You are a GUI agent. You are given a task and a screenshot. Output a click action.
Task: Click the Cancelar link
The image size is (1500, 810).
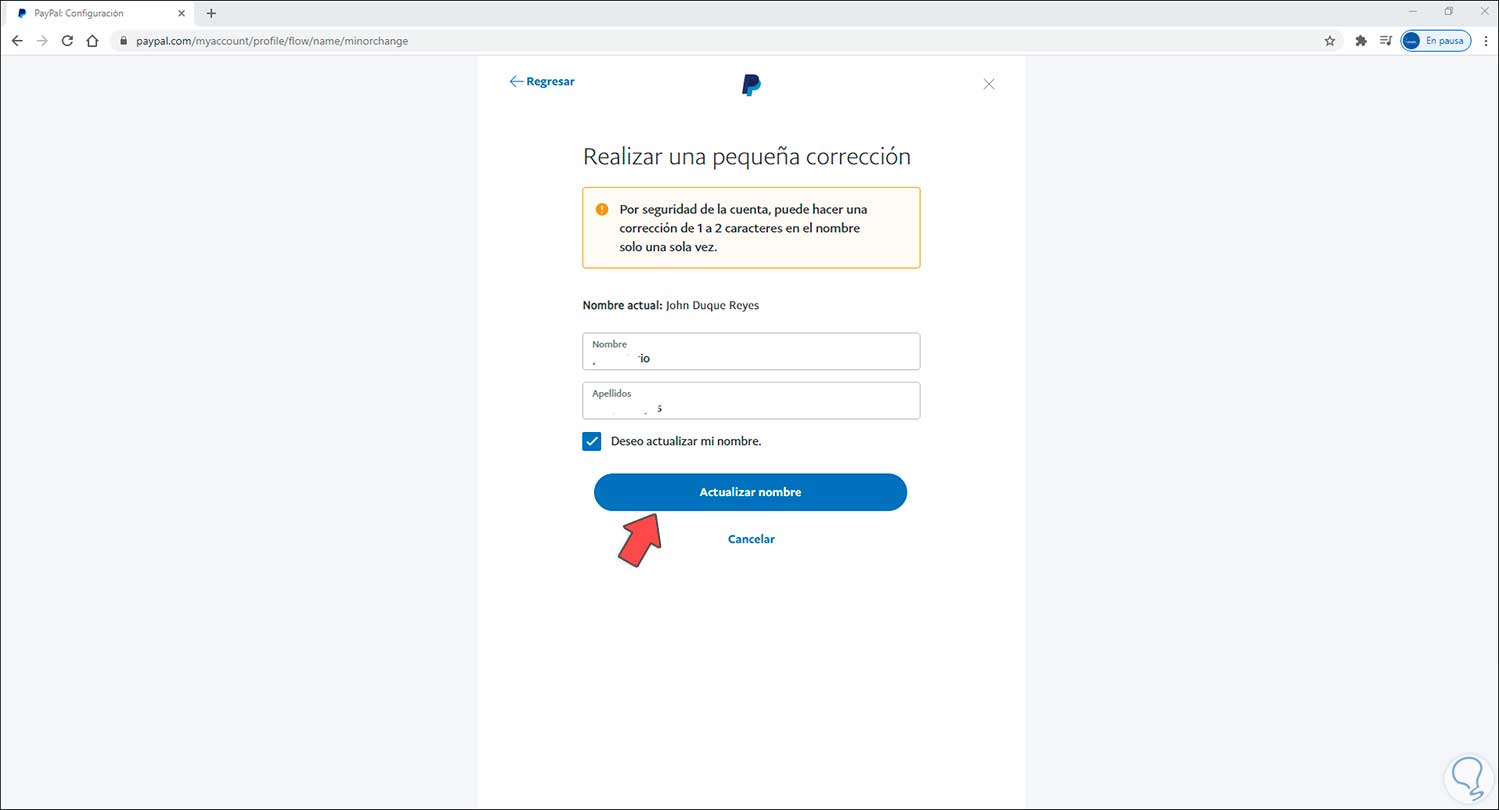tap(751, 539)
